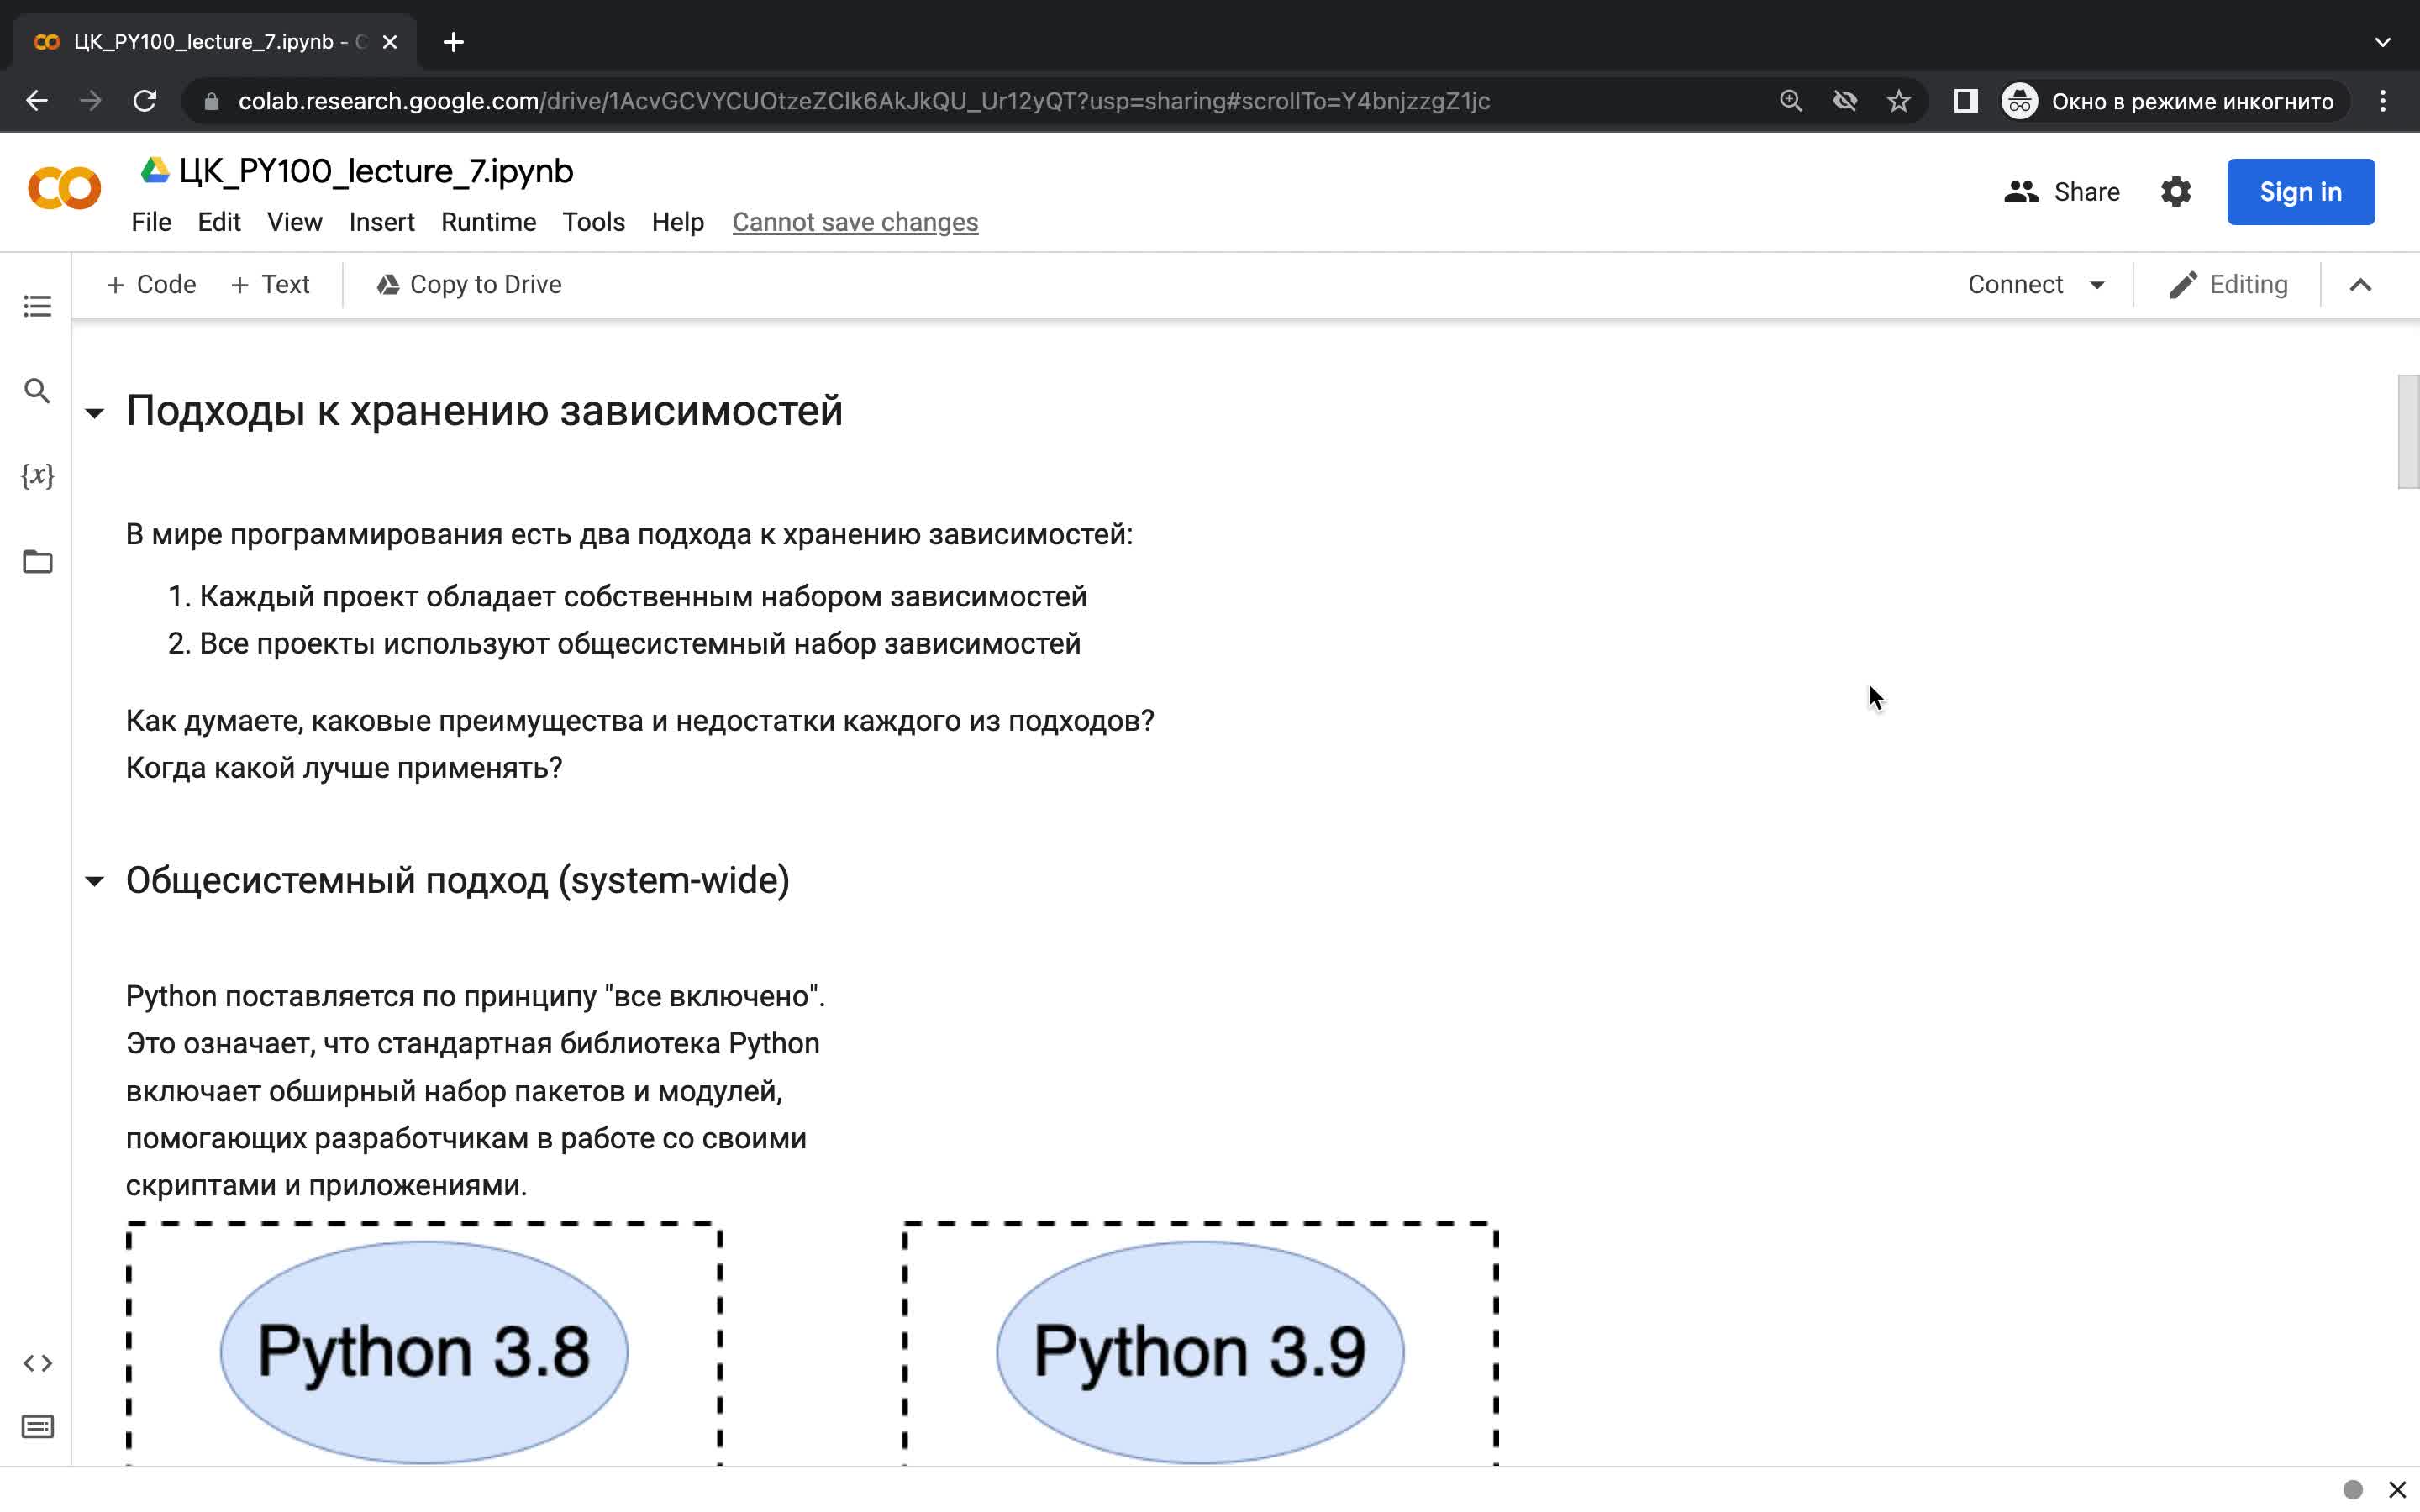Click the site lock icon in address bar
Image resolution: width=2420 pixels, height=1512 pixels.
[x=211, y=101]
